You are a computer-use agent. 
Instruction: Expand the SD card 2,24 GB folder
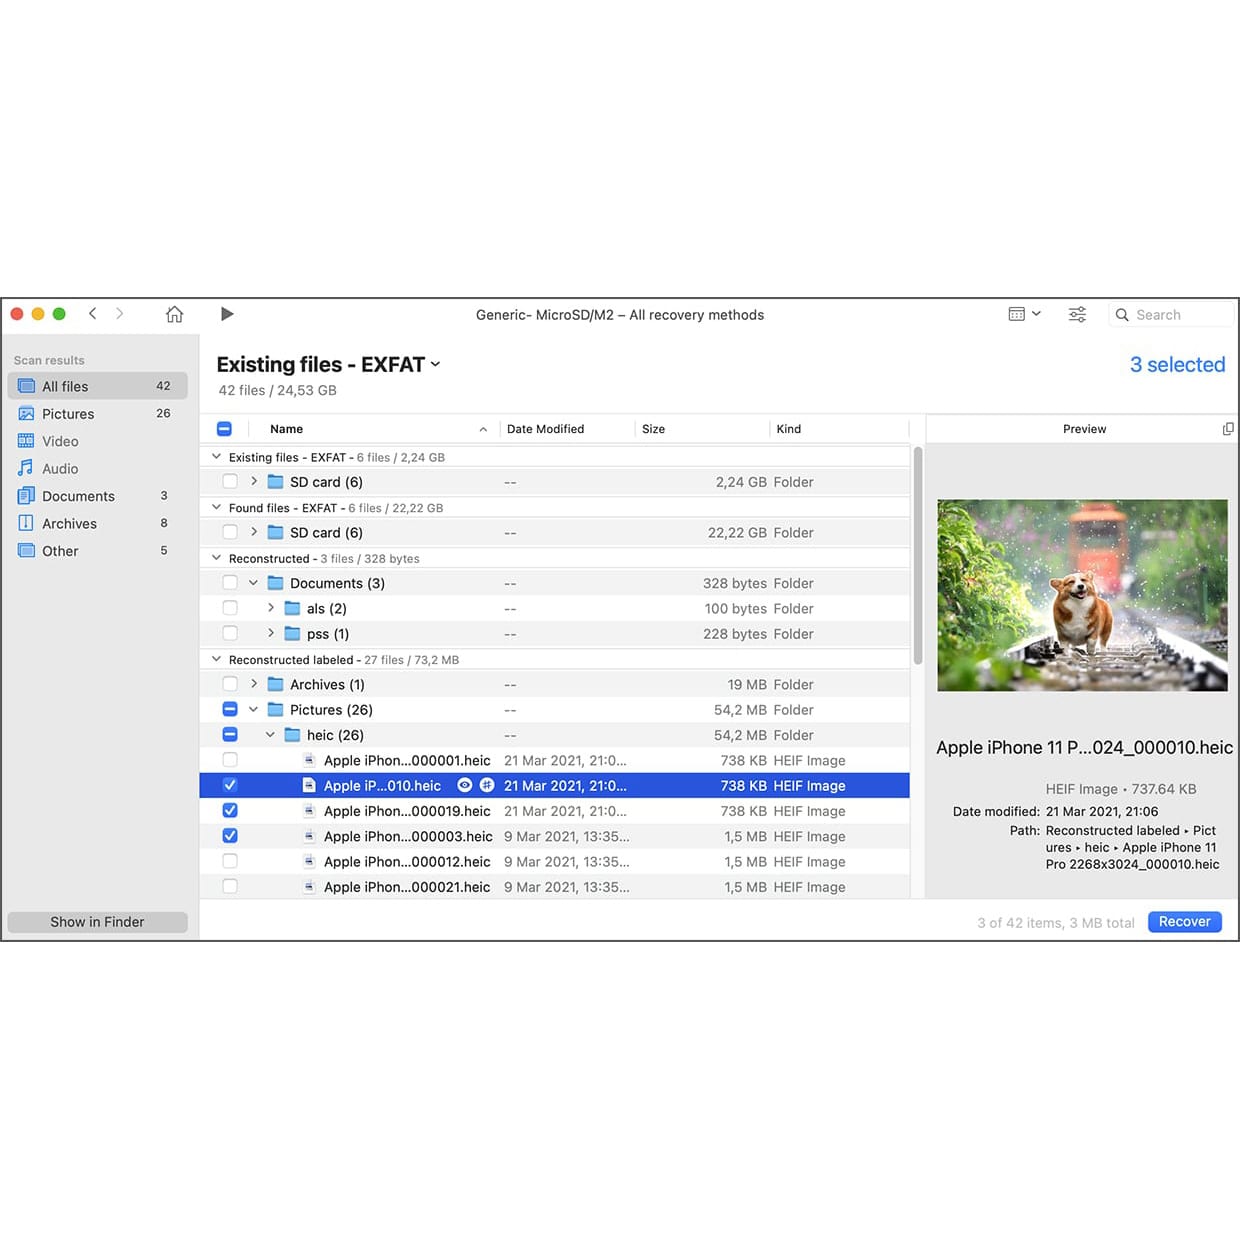point(254,481)
